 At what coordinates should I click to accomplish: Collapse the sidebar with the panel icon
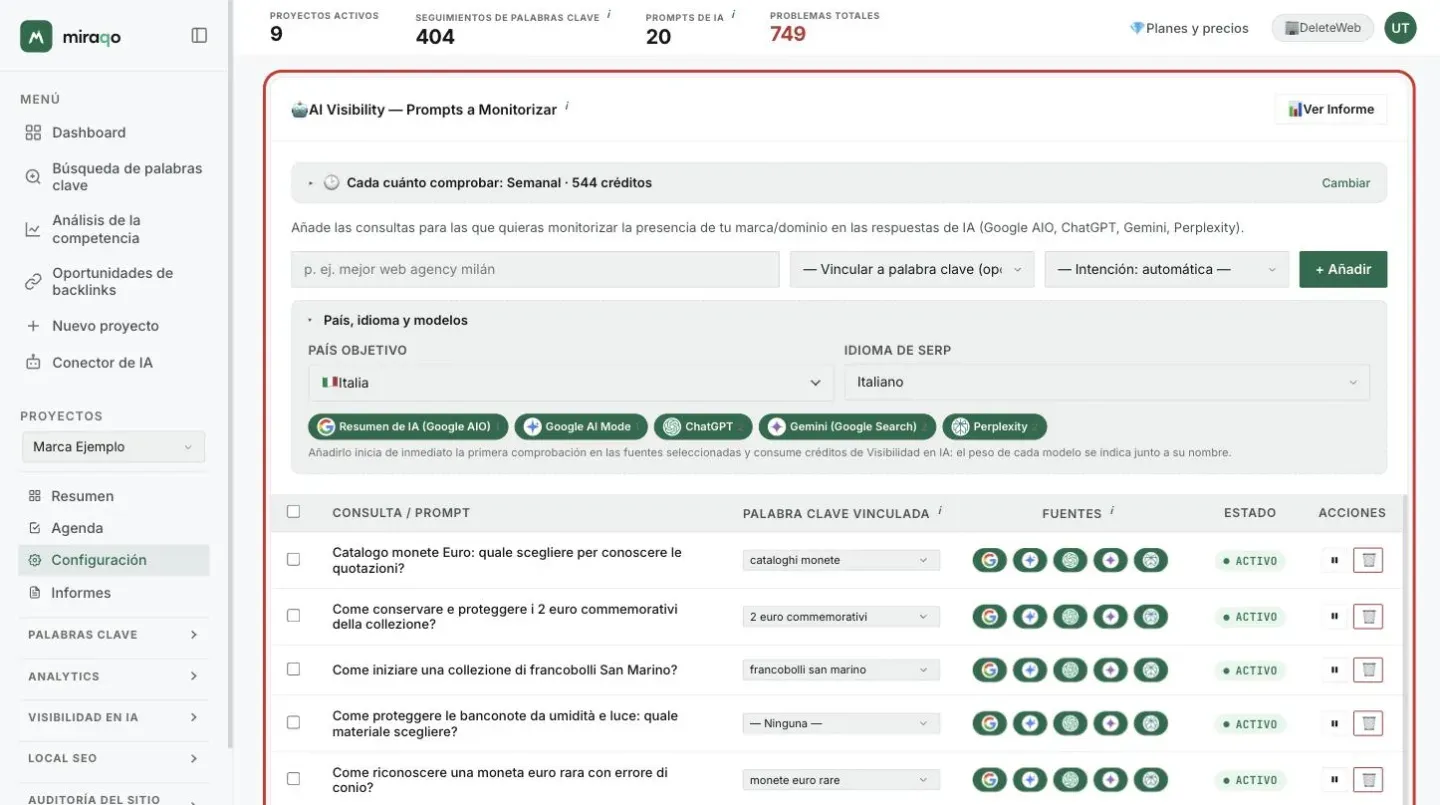pyautogui.click(x=199, y=36)
